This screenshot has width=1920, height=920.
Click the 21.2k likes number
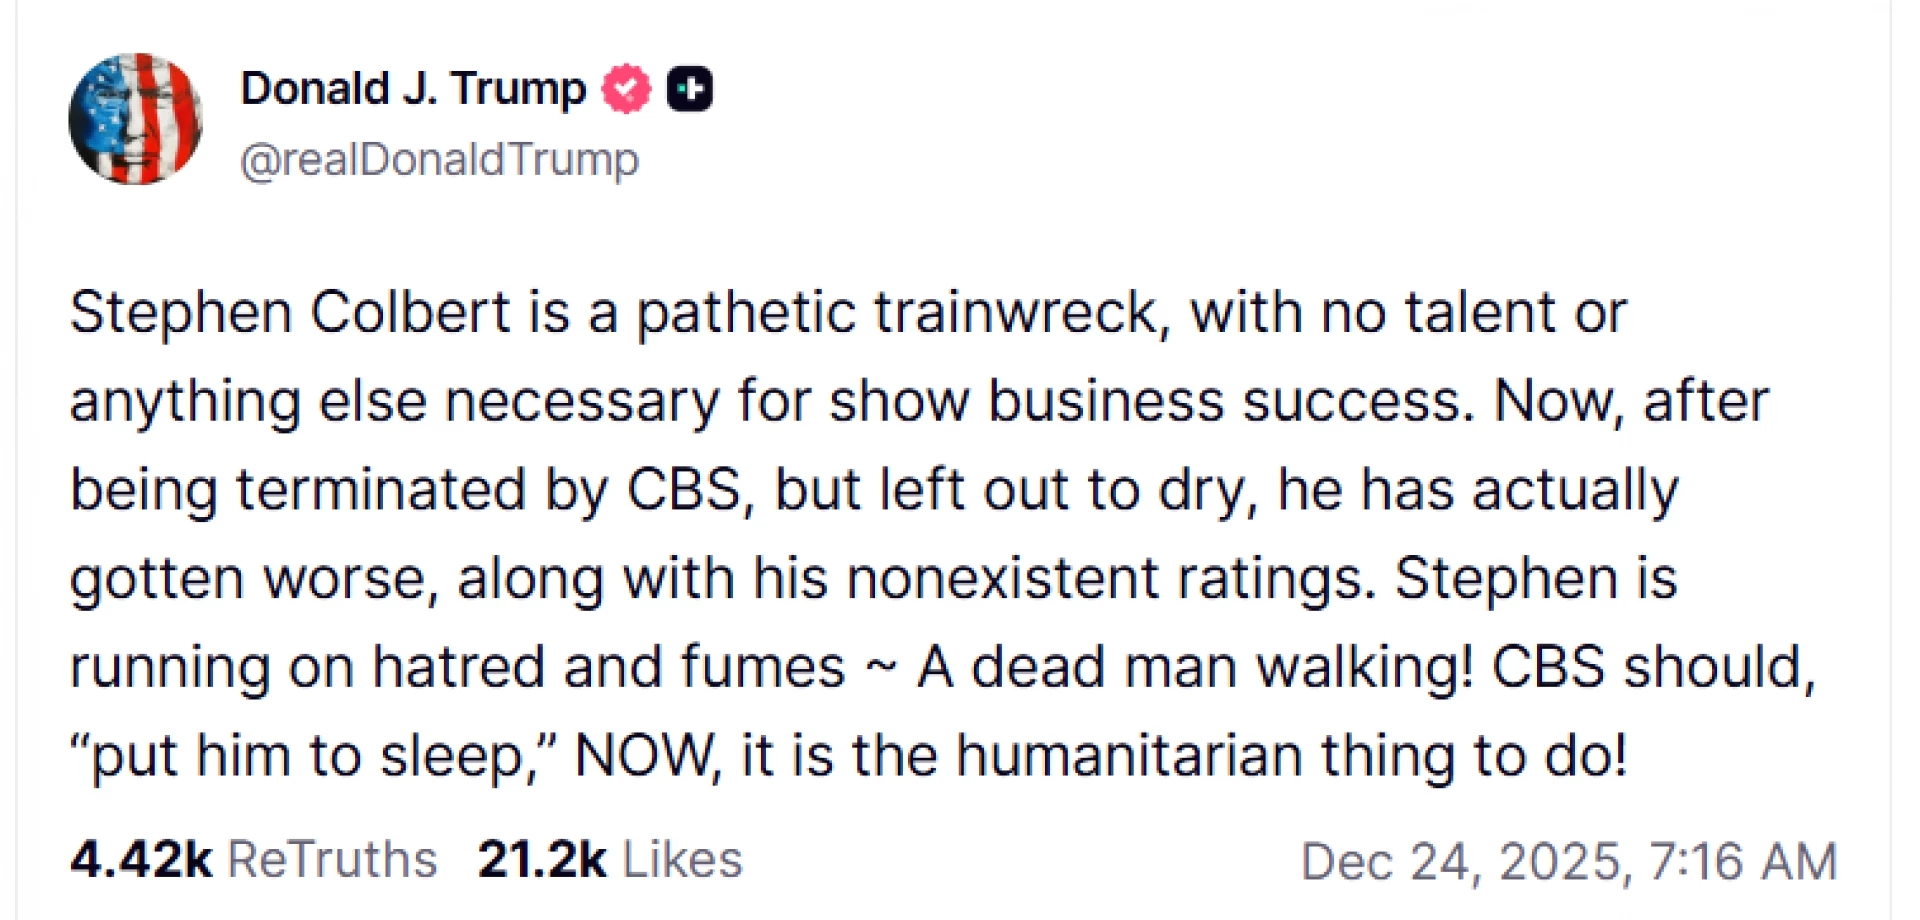click(x=542, y=859)
